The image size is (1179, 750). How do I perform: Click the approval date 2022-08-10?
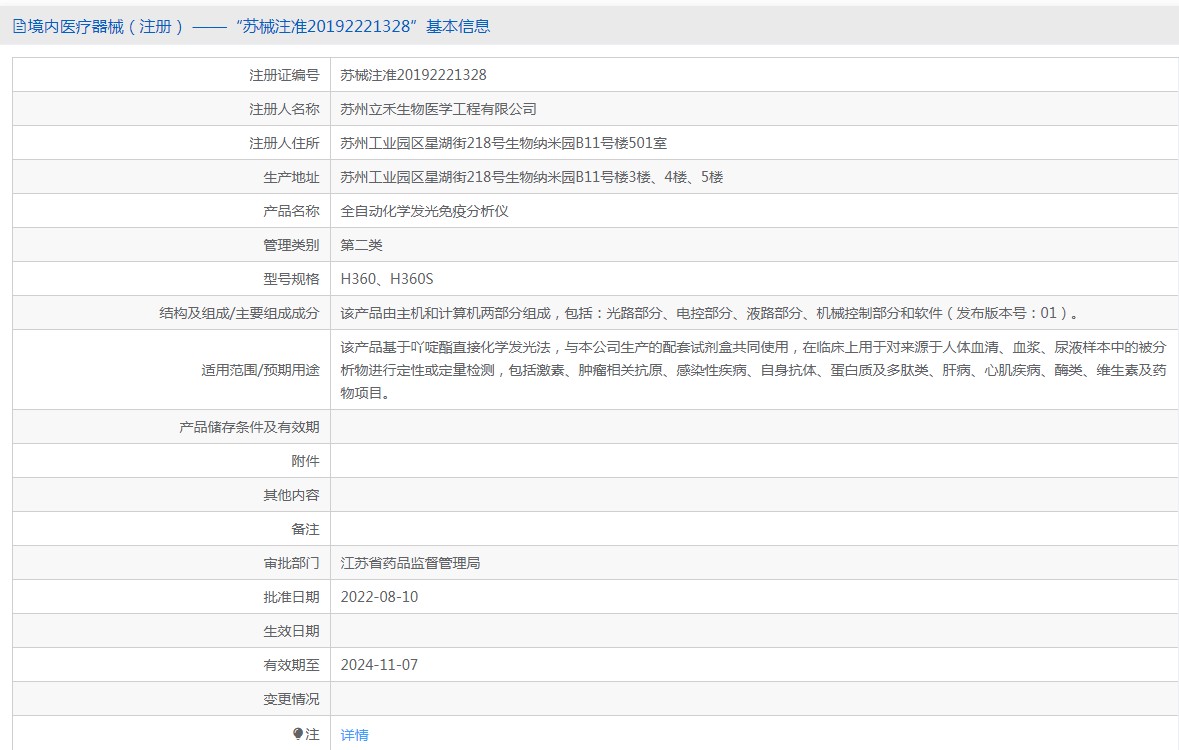[379, 597]
